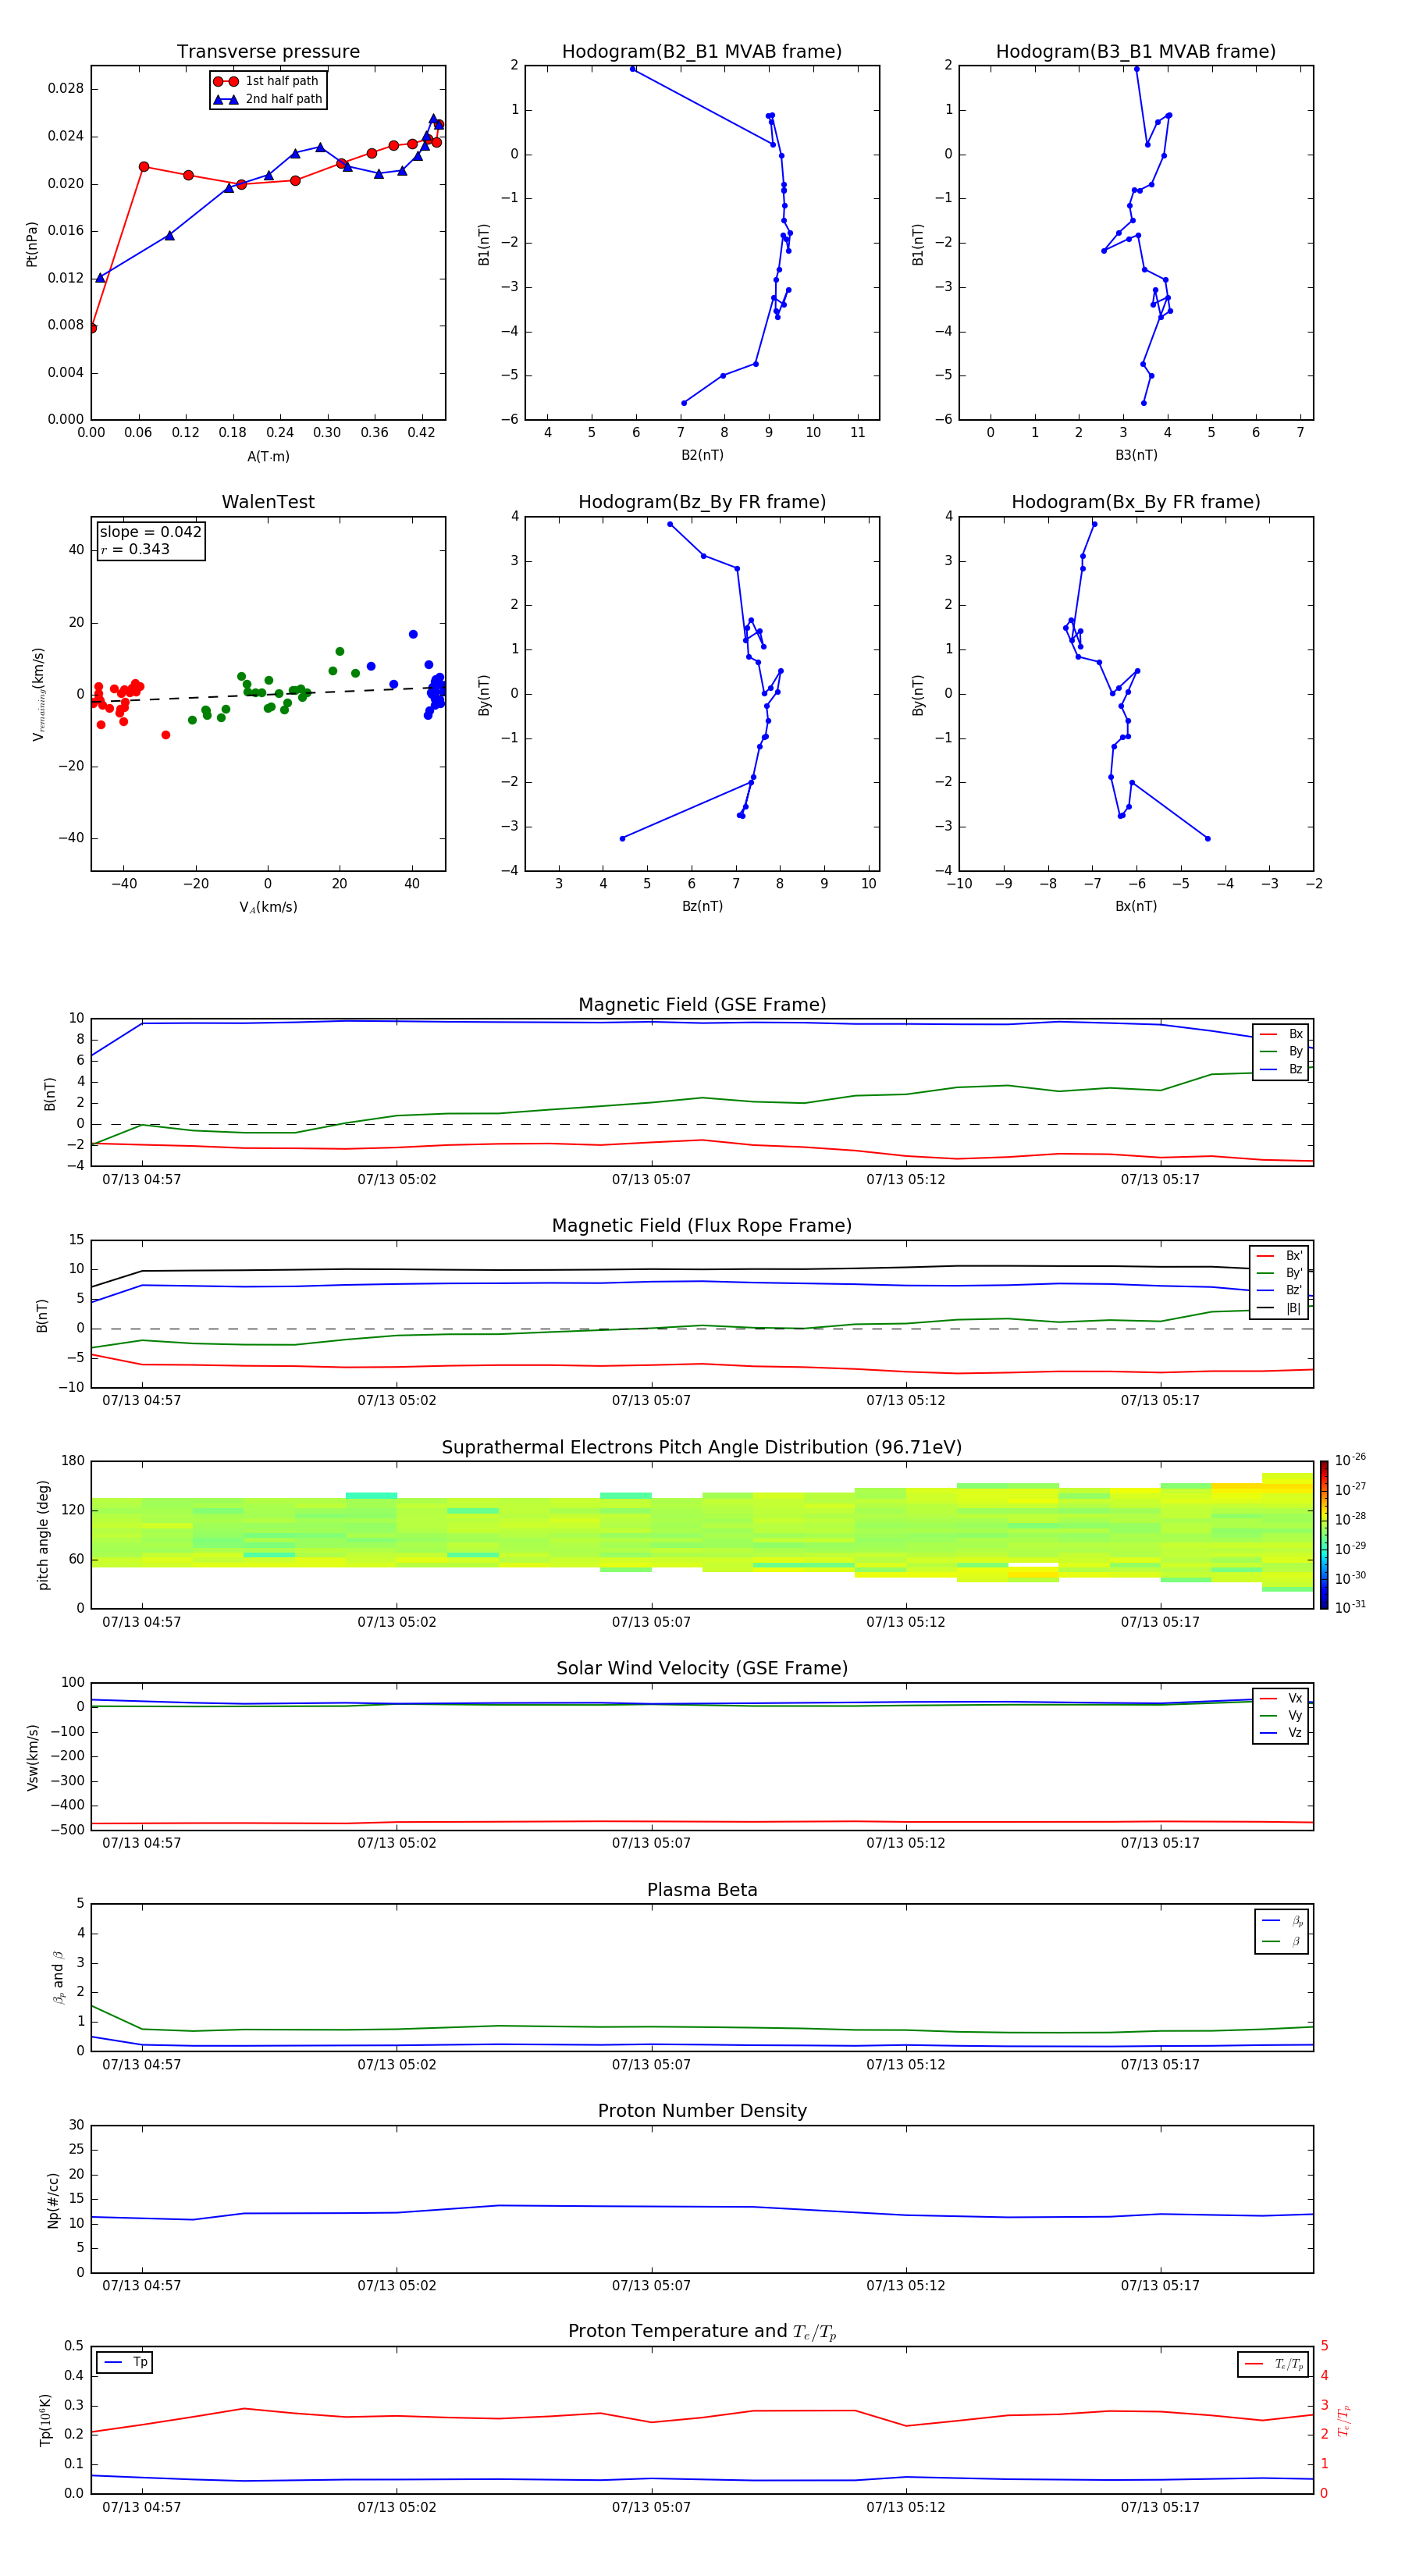Click the 'A(T·m)' x-axis label
This screenshot has width=1405, height=2576.
[x=268, y=456]
